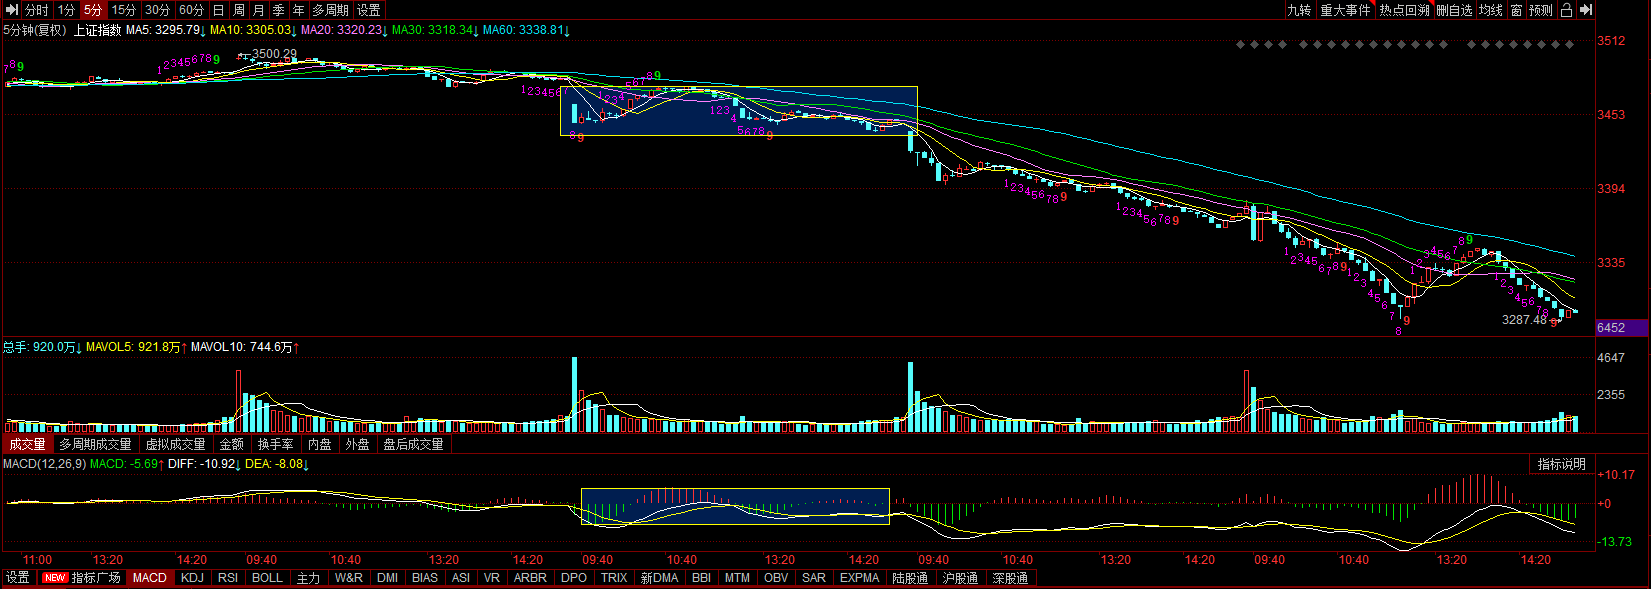Image resolution: width=1651 pixels, height=589 pixels.
Task: Toggle the 预测 forecast option
Action: click(x=1540, y=10)
